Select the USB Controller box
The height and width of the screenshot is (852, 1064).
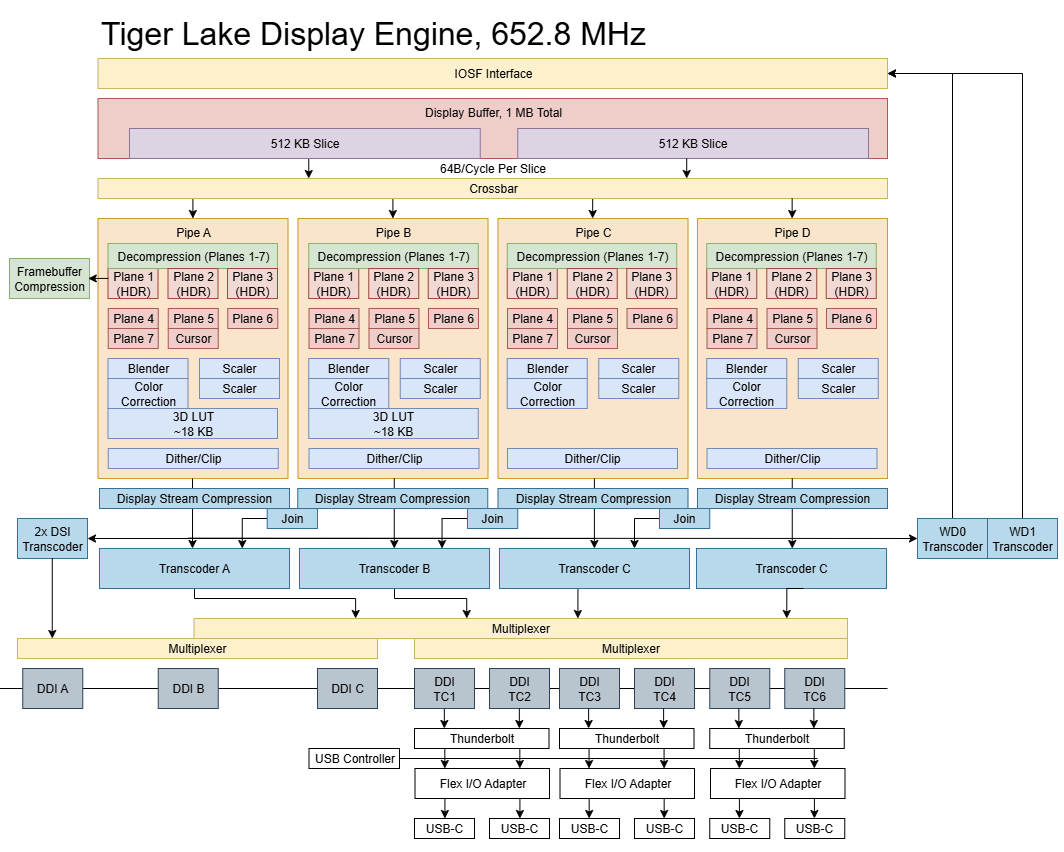tap(354, 758)
